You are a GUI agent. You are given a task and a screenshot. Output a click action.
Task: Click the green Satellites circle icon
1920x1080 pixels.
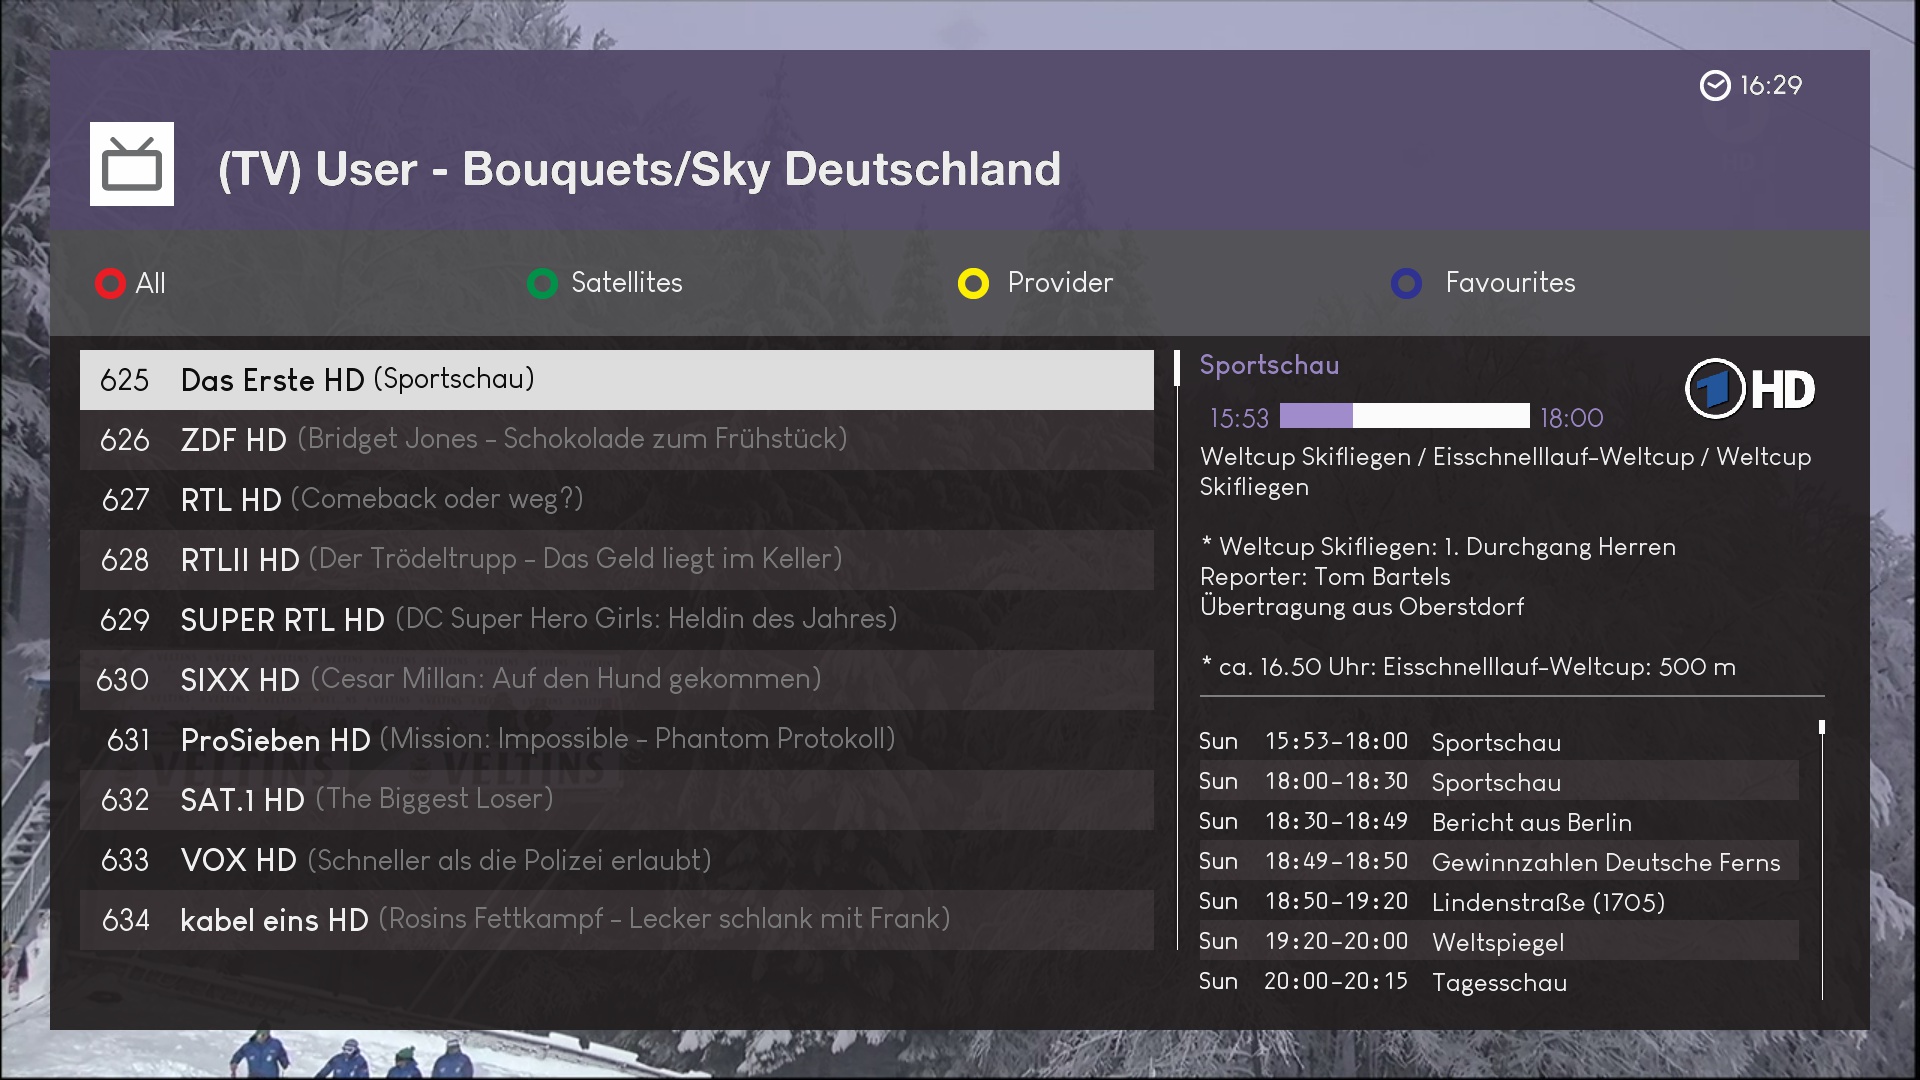(x=542, y=284)
